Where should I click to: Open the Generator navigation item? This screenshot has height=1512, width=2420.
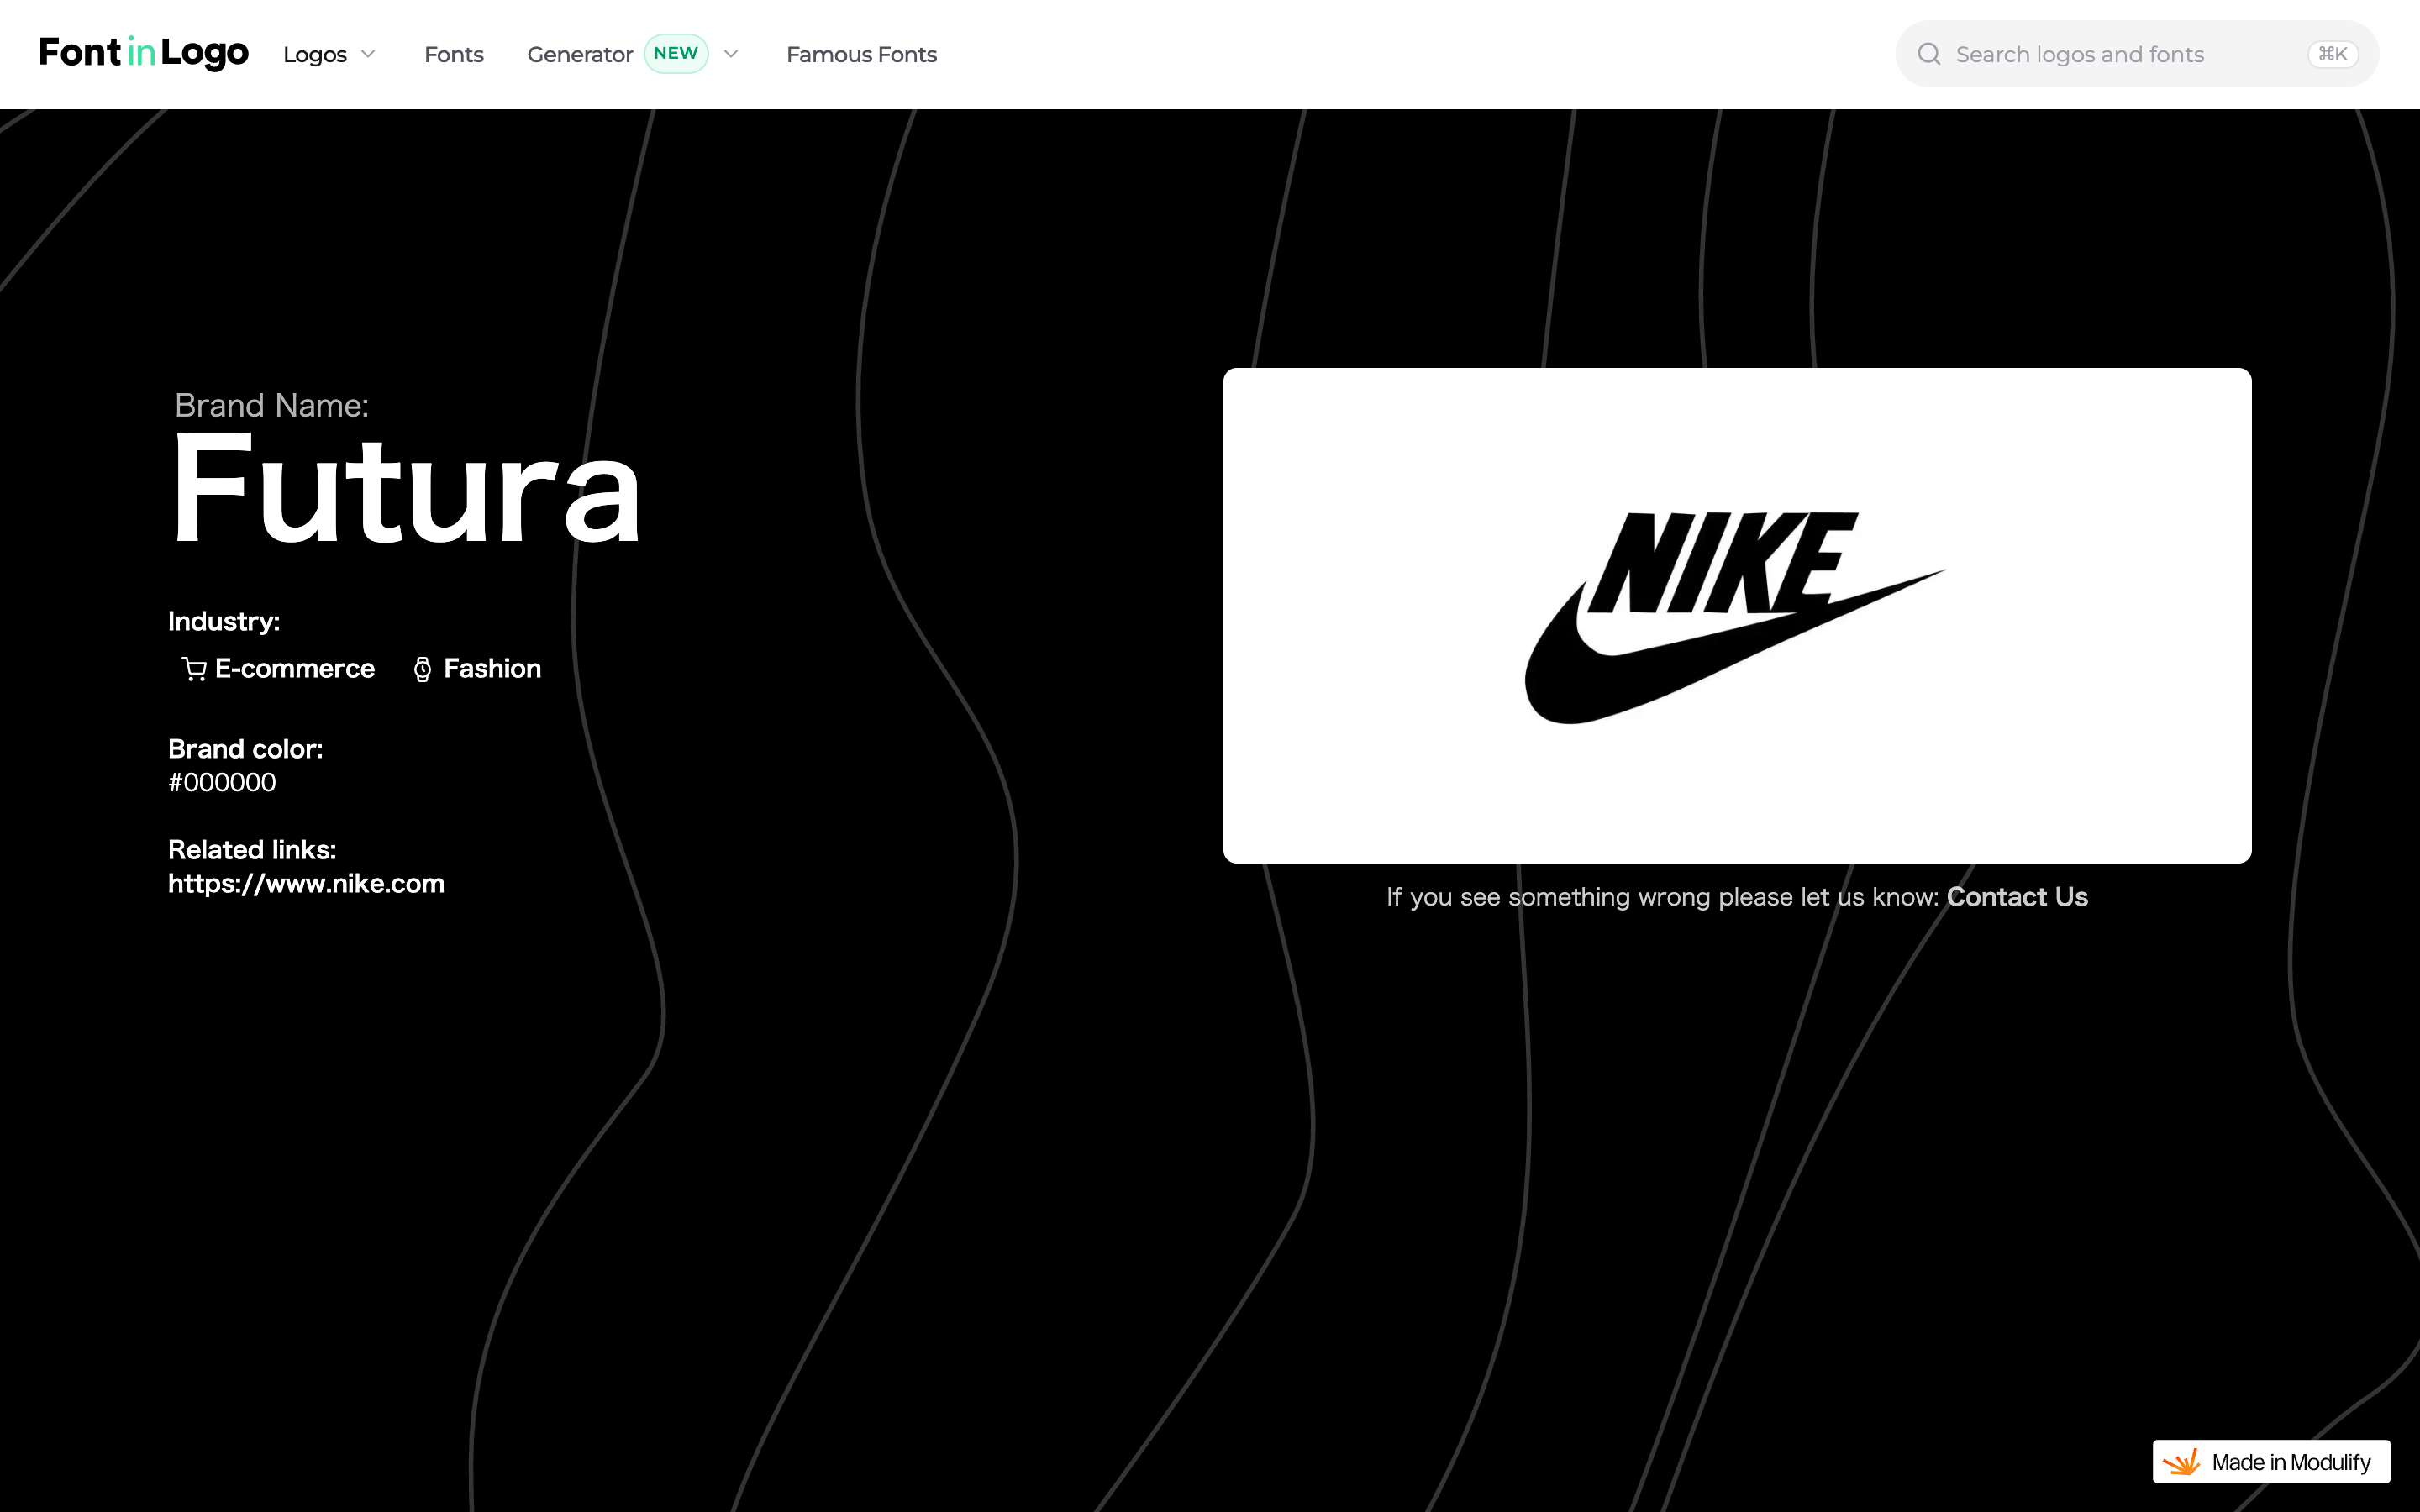(x=580, y=54)
